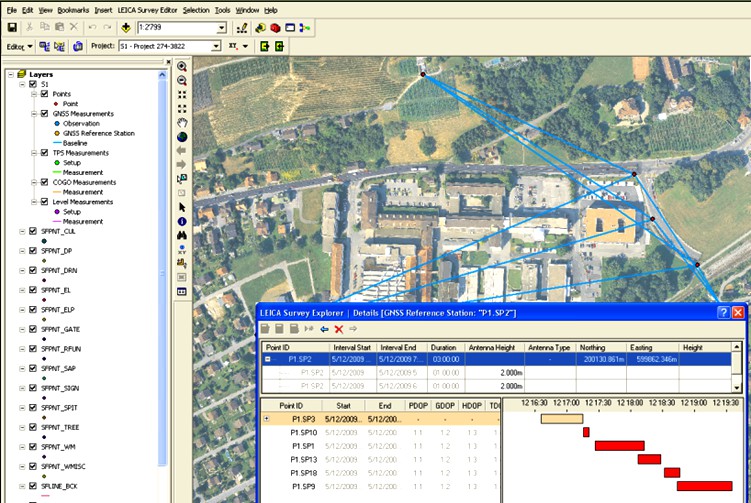Image resolution: width=751 pixels, height=503 pixels.
Task: Click the Full Extent globe icon
Action: [x=182, y=137]
